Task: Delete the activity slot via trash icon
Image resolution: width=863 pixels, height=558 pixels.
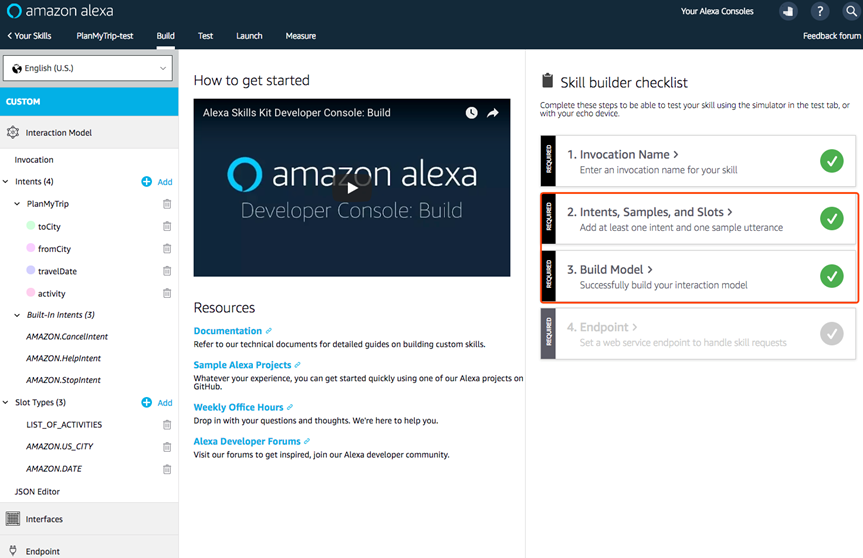Action: [x=167, y=293]
